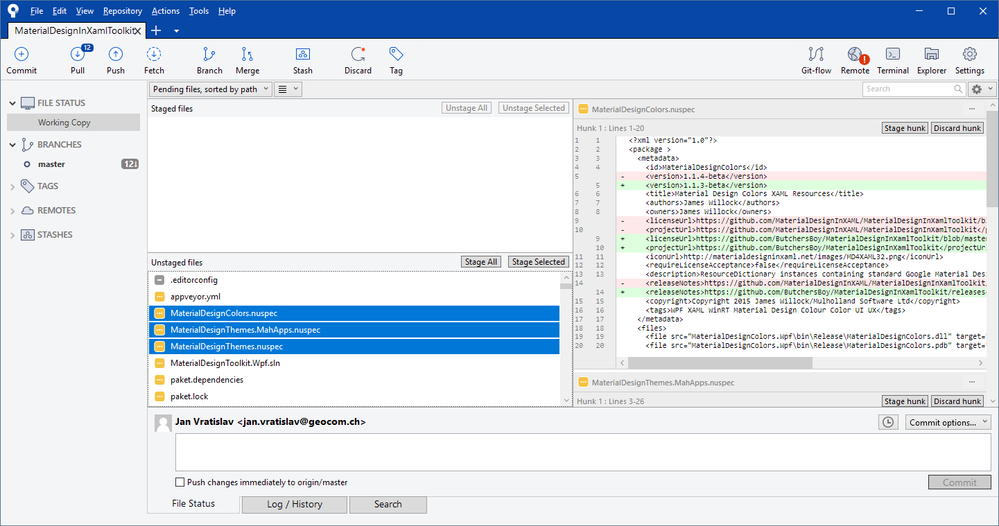Click the Fetch toolbar icon
Viewport: 999px width, 526px height.
pyautogui.click(x=154, y=60)
